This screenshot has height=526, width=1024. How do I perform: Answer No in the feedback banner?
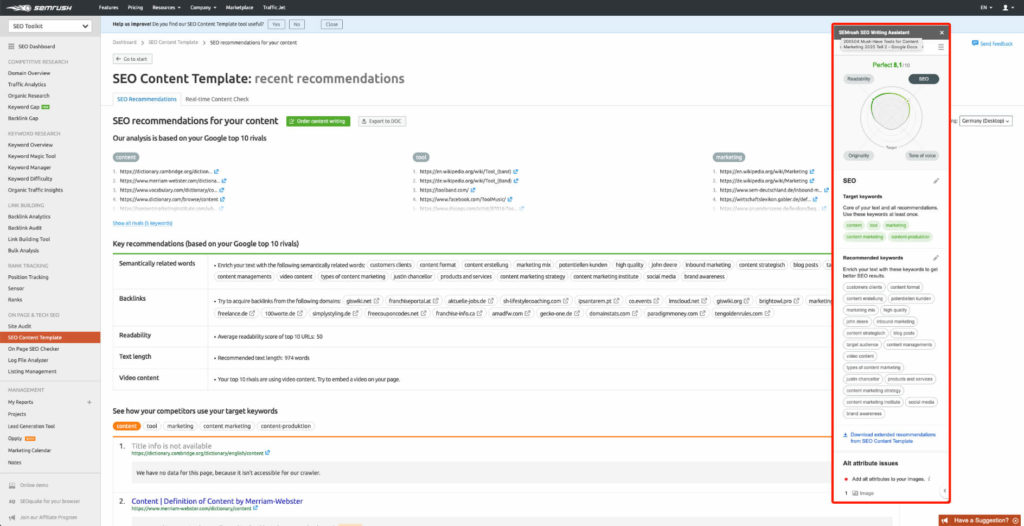[x=296, y=24]
